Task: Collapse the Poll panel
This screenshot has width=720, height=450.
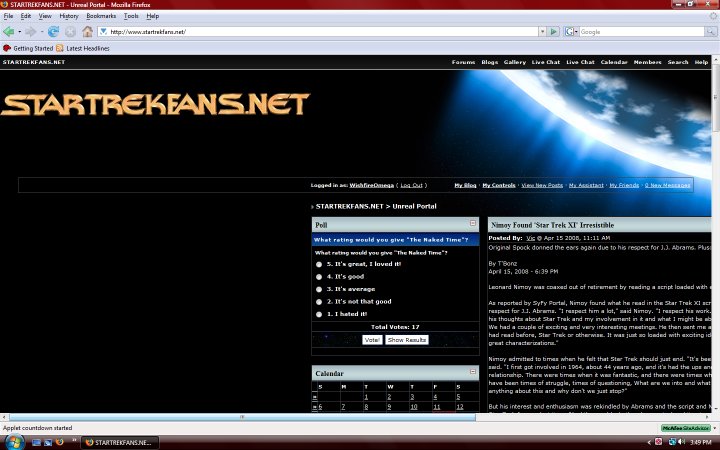Action: click(472, 223)
